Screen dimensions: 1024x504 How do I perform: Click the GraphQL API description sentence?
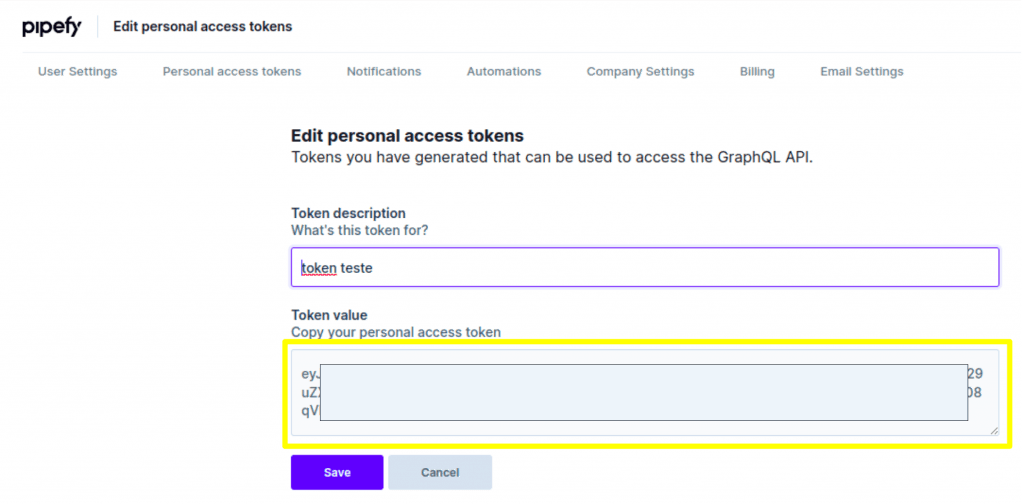(x=551, y=157)
